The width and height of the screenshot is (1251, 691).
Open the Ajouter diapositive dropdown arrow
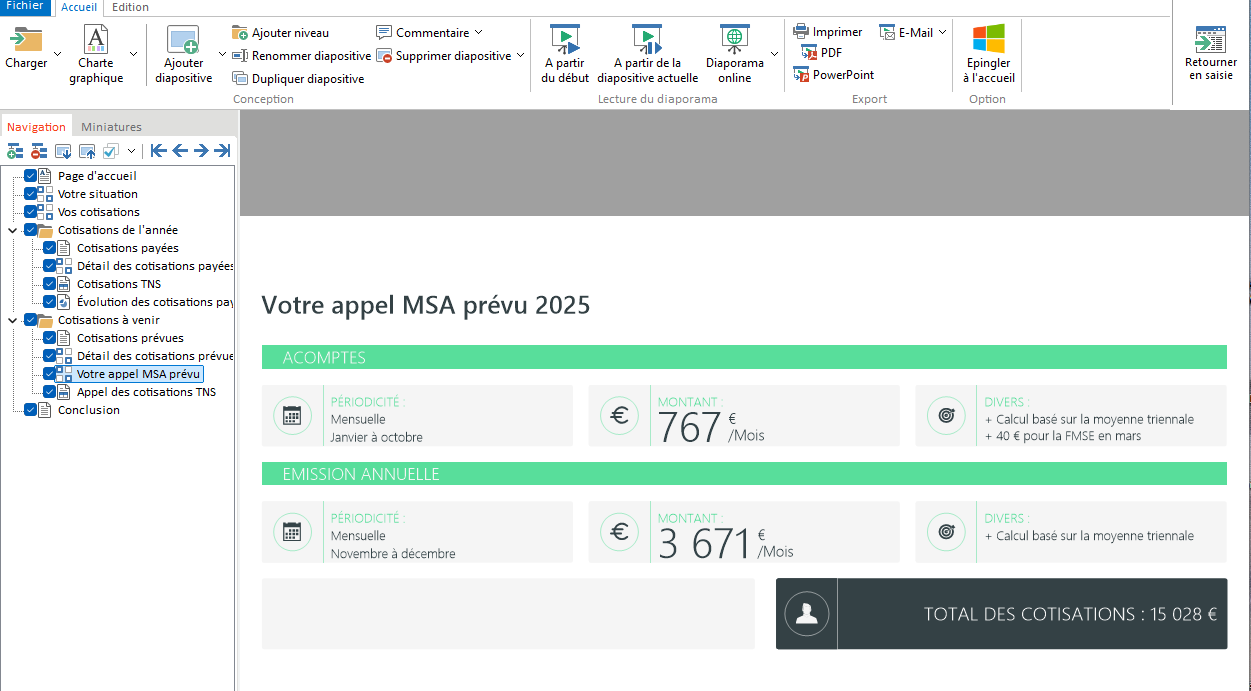tap(221, 53)
